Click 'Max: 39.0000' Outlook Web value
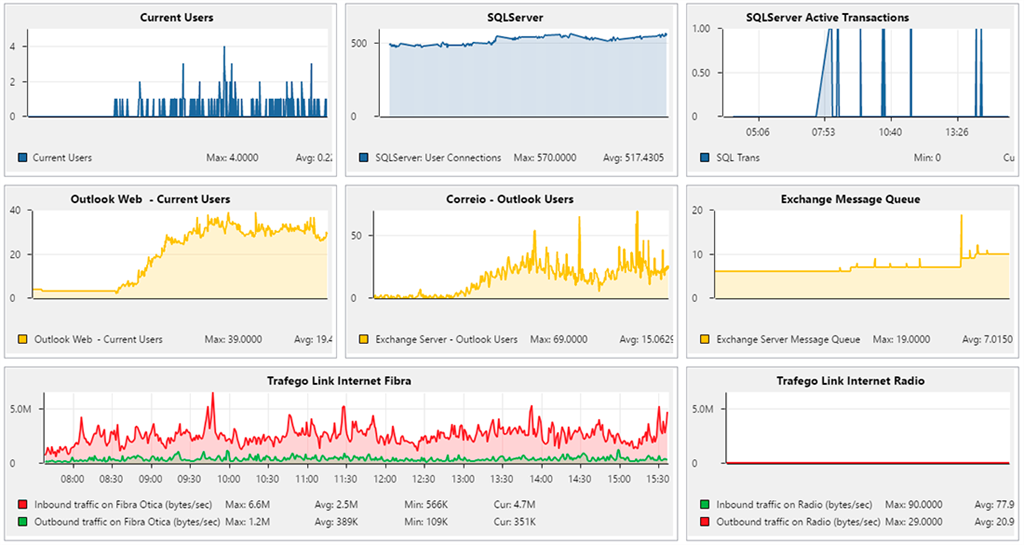The image size is (1024, 545). (233, 339)
